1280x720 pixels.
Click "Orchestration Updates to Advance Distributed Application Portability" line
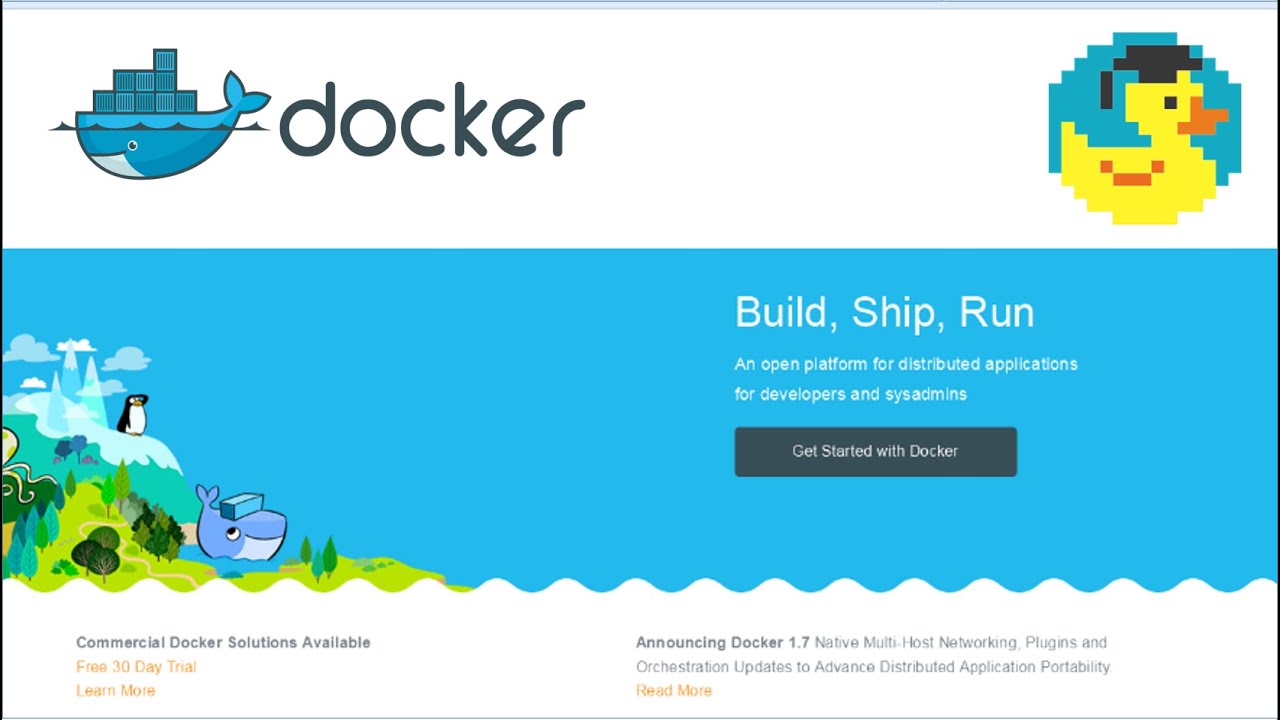coord(873,667)
